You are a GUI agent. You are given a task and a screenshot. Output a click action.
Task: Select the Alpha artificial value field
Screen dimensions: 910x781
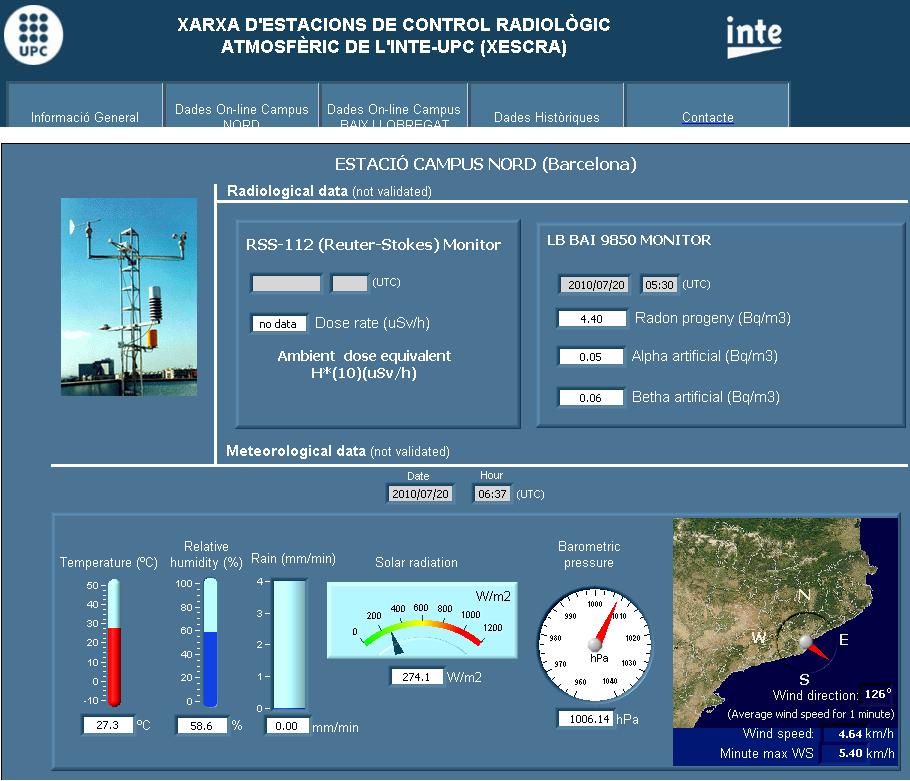click(x=591, y=357)
